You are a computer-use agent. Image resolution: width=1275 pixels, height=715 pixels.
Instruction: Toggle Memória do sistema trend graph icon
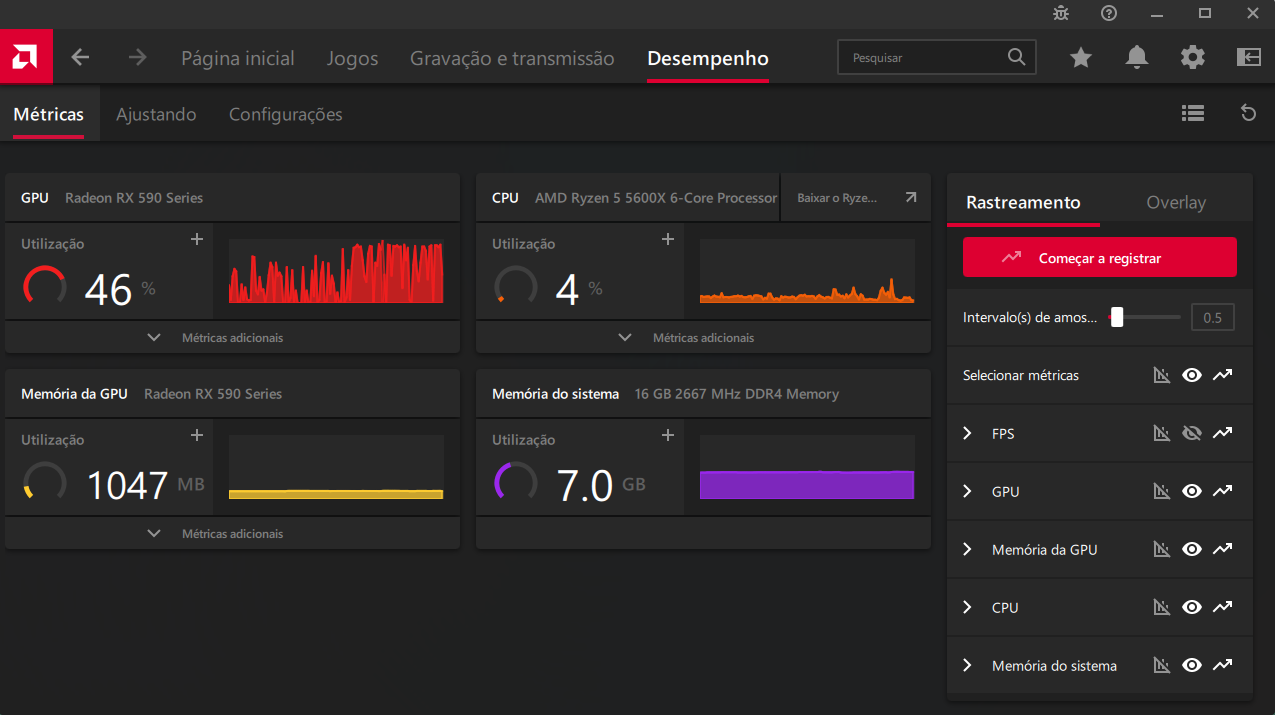point(1222,666)
